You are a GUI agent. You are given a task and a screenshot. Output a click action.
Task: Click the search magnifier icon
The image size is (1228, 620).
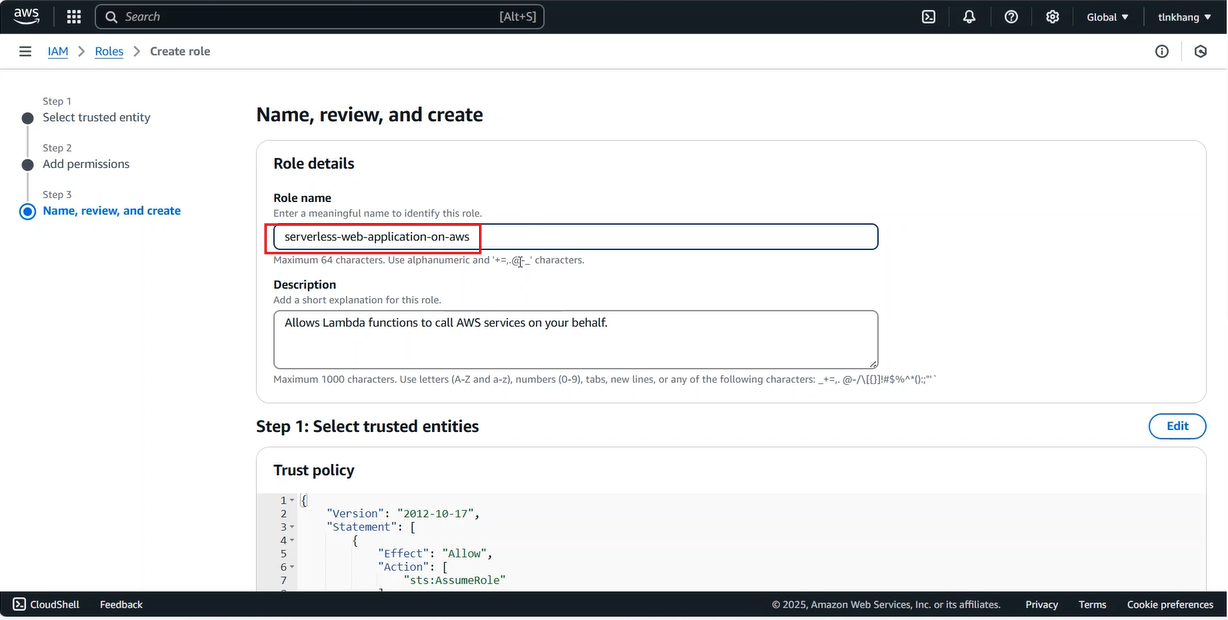(x=111, y=17)
